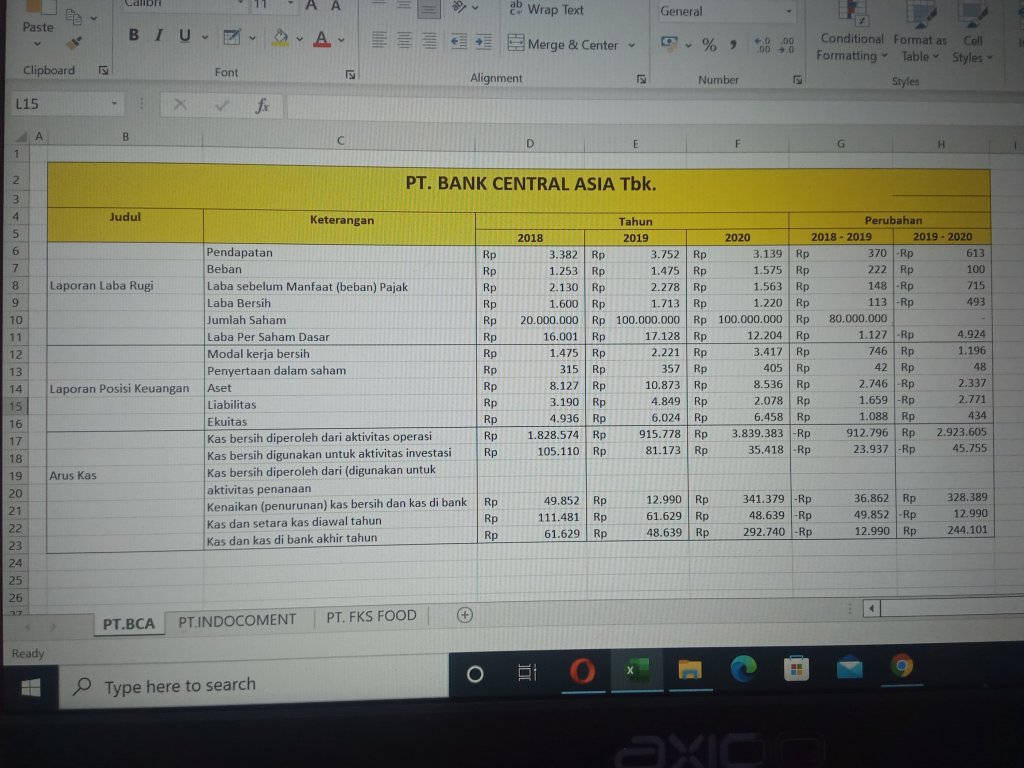
Task: Toggle Italic text formatting
Action: tap(159, 36)
